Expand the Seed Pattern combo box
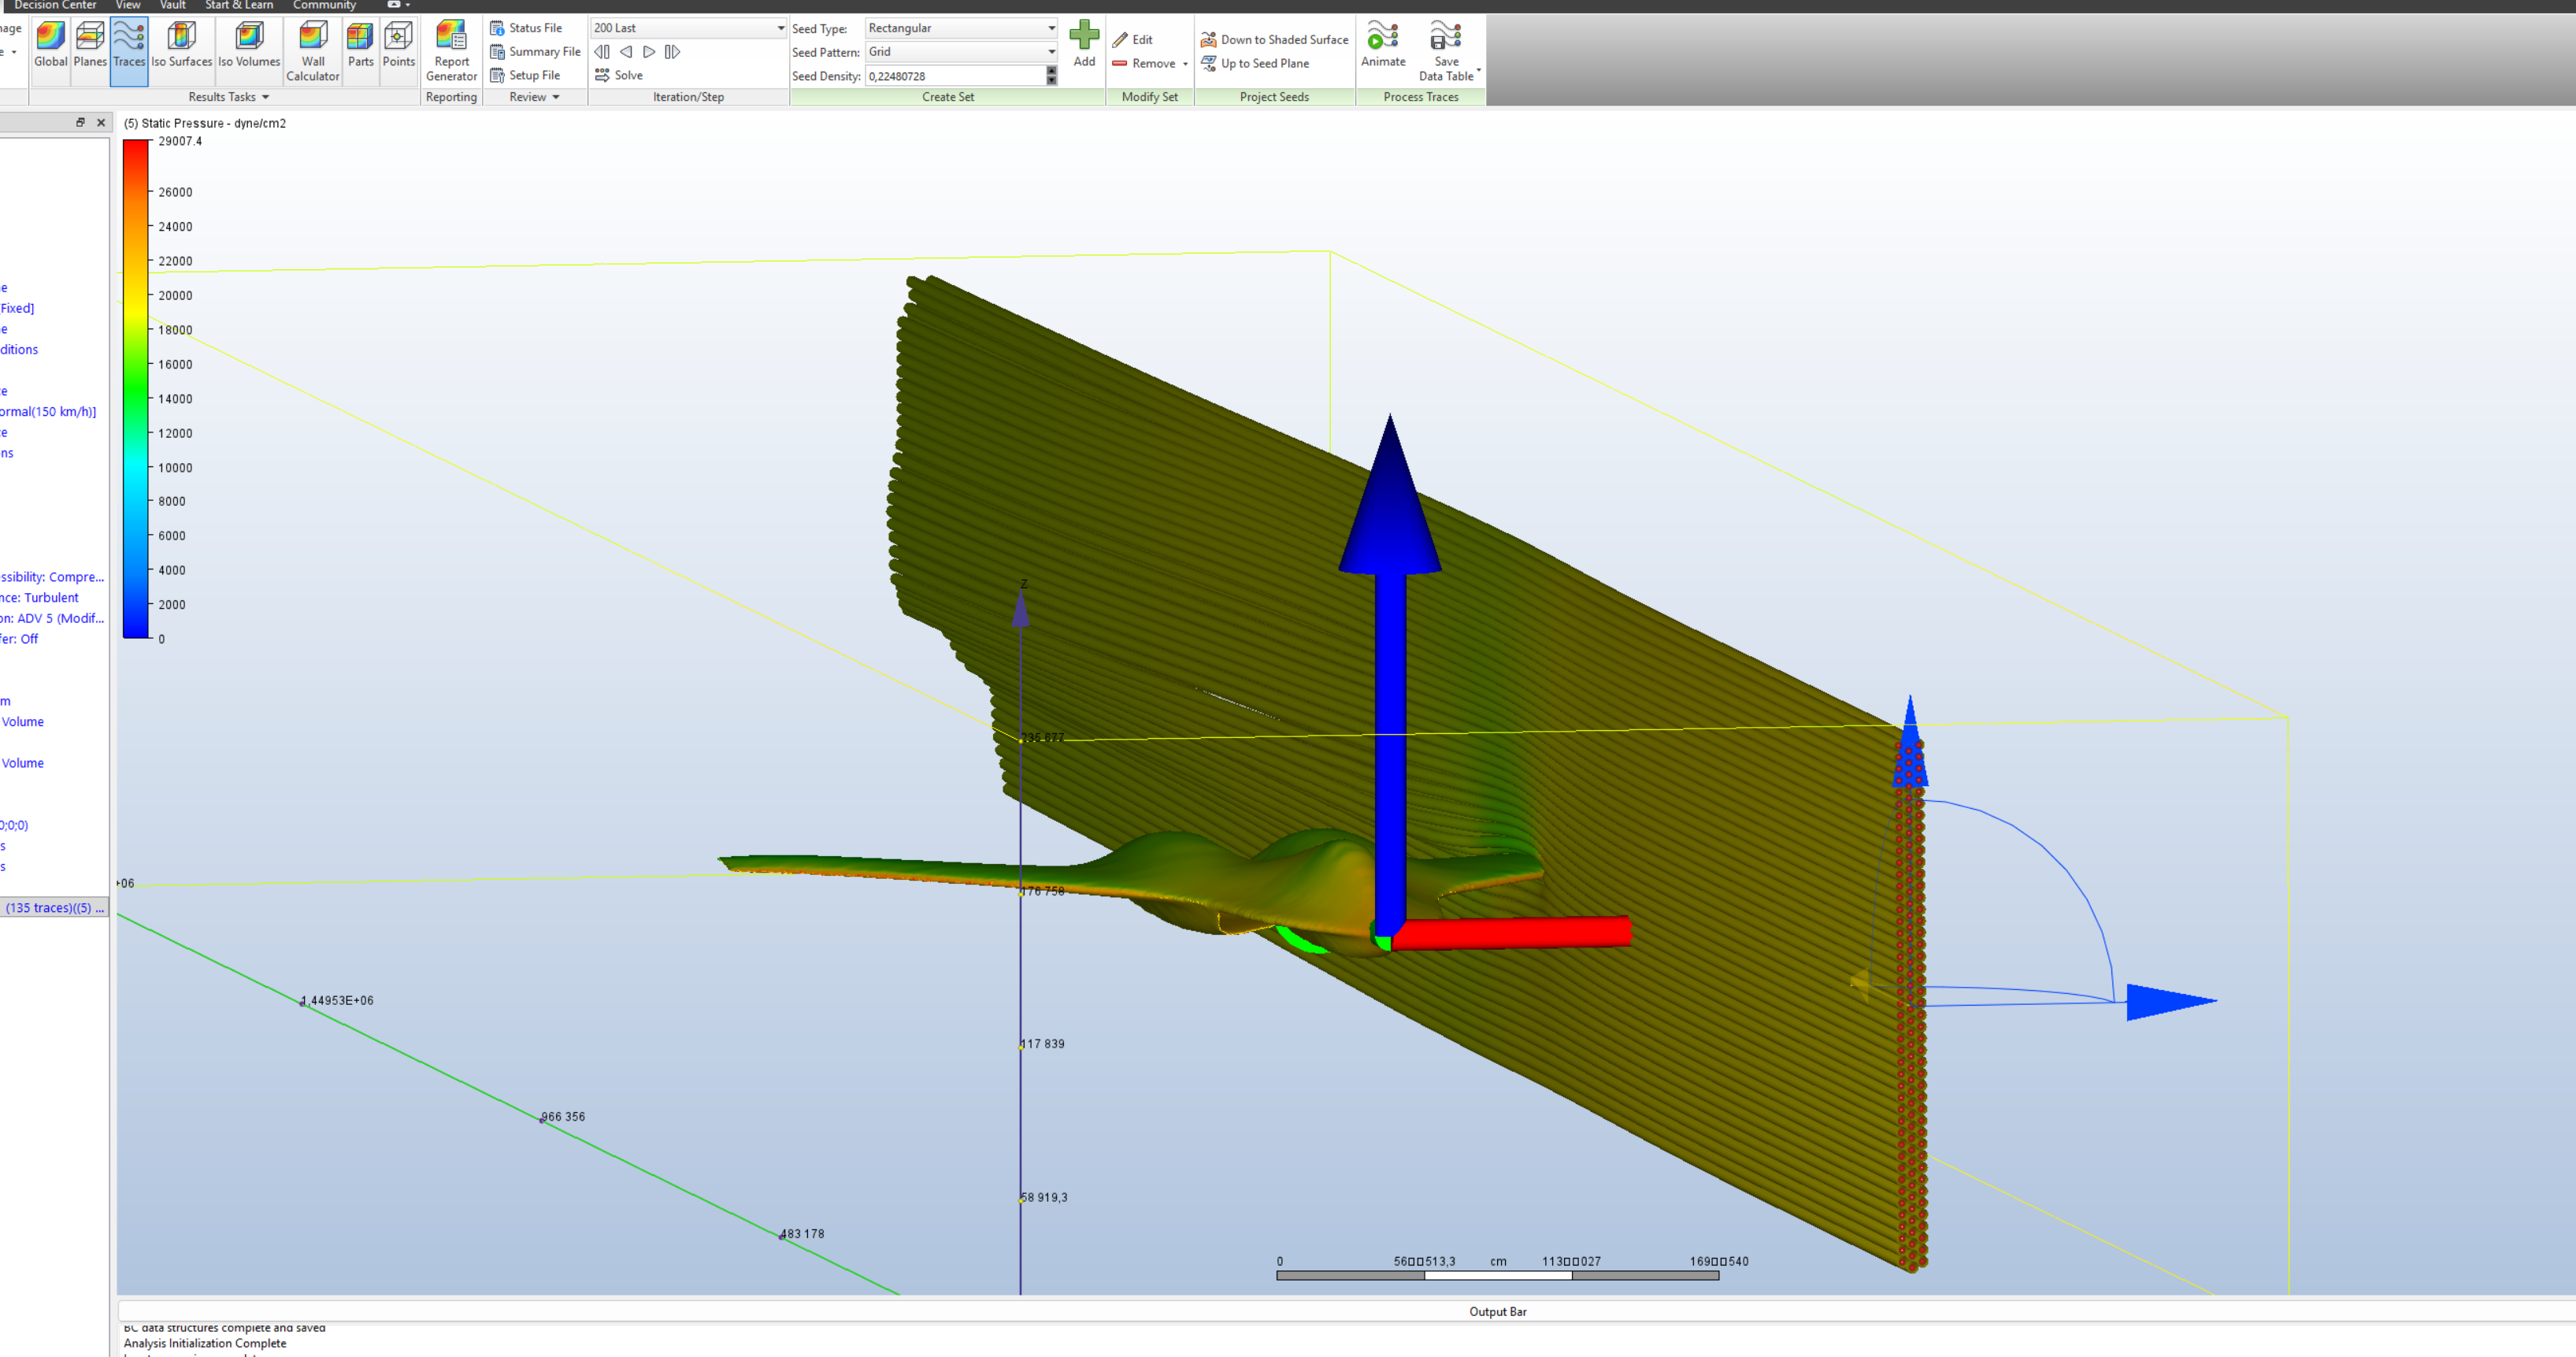 click(1050, 52)
